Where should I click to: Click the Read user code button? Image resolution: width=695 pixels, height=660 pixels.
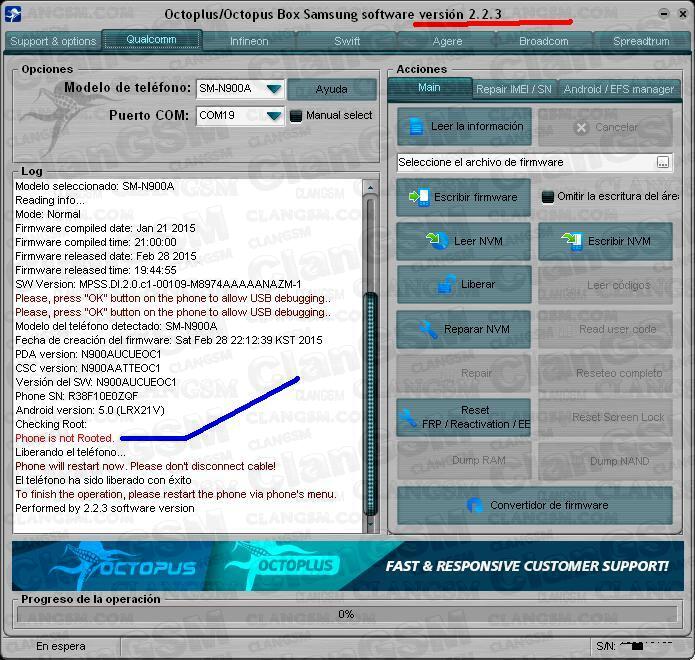[x=605, y=329]
